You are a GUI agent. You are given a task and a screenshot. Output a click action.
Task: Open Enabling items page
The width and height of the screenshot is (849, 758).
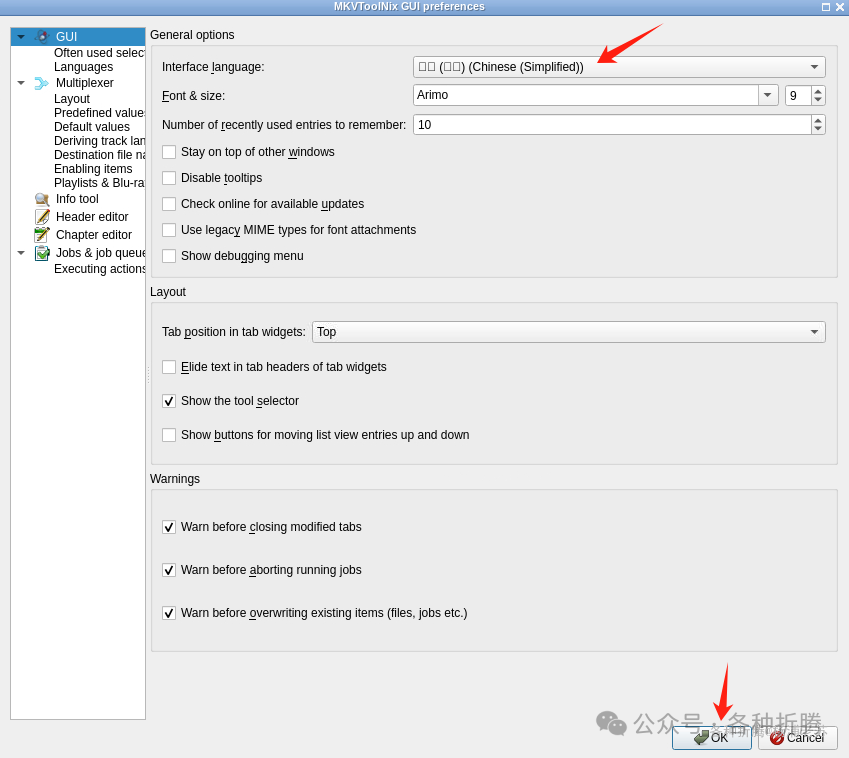tap(93, 169)
